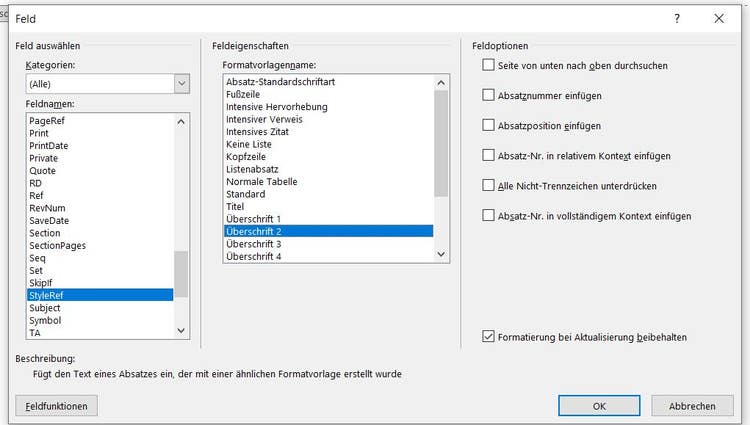Open Feldfunktionen button
Screen dimensions: 750x425
click(x=57, y=405)
